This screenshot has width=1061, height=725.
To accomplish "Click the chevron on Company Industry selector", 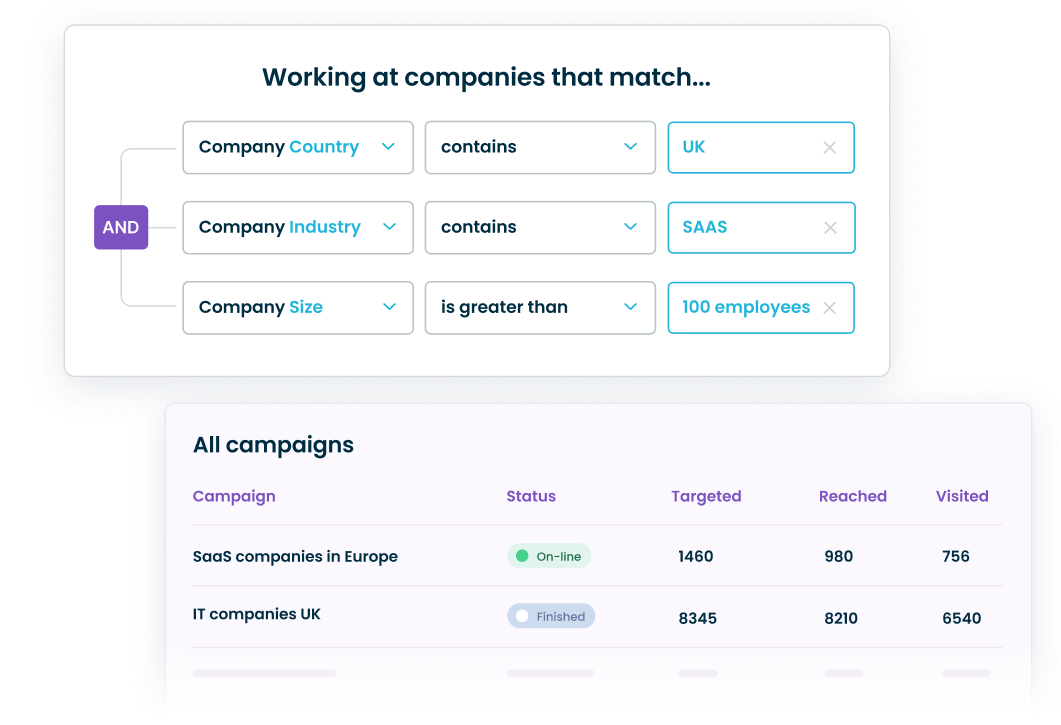I will point(390,227).
